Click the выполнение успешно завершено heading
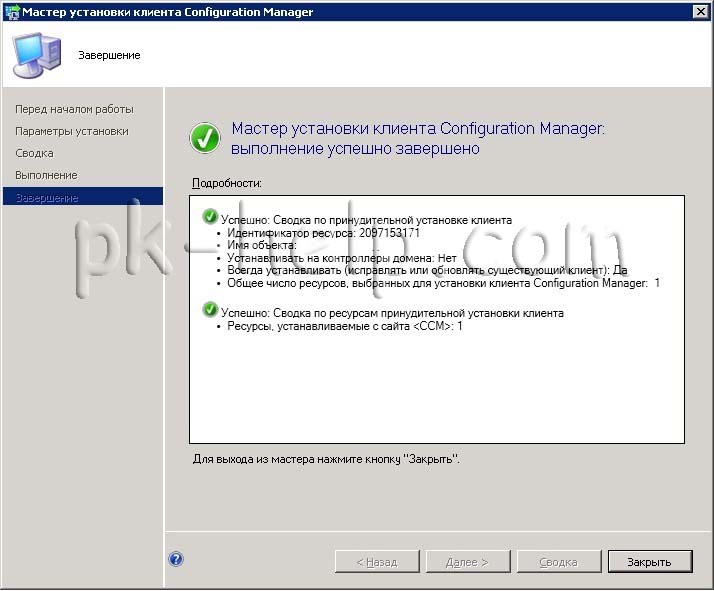The height and width of the screenshot is (591, 714). (x=355, y=148)
